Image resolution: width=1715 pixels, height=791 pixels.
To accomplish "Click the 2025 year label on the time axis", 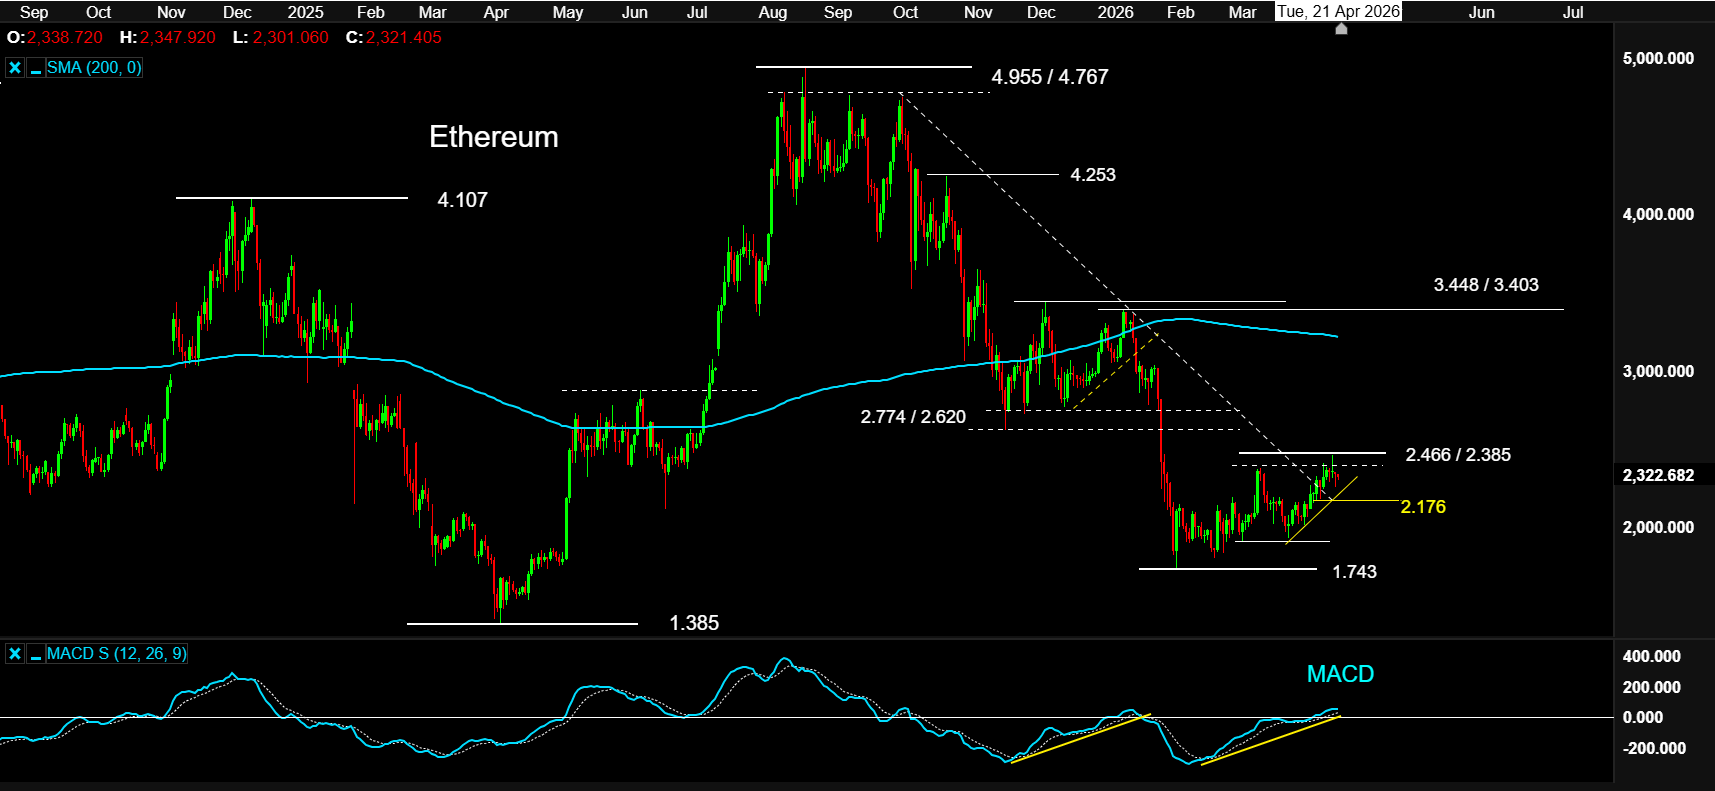I will [305, 12].
